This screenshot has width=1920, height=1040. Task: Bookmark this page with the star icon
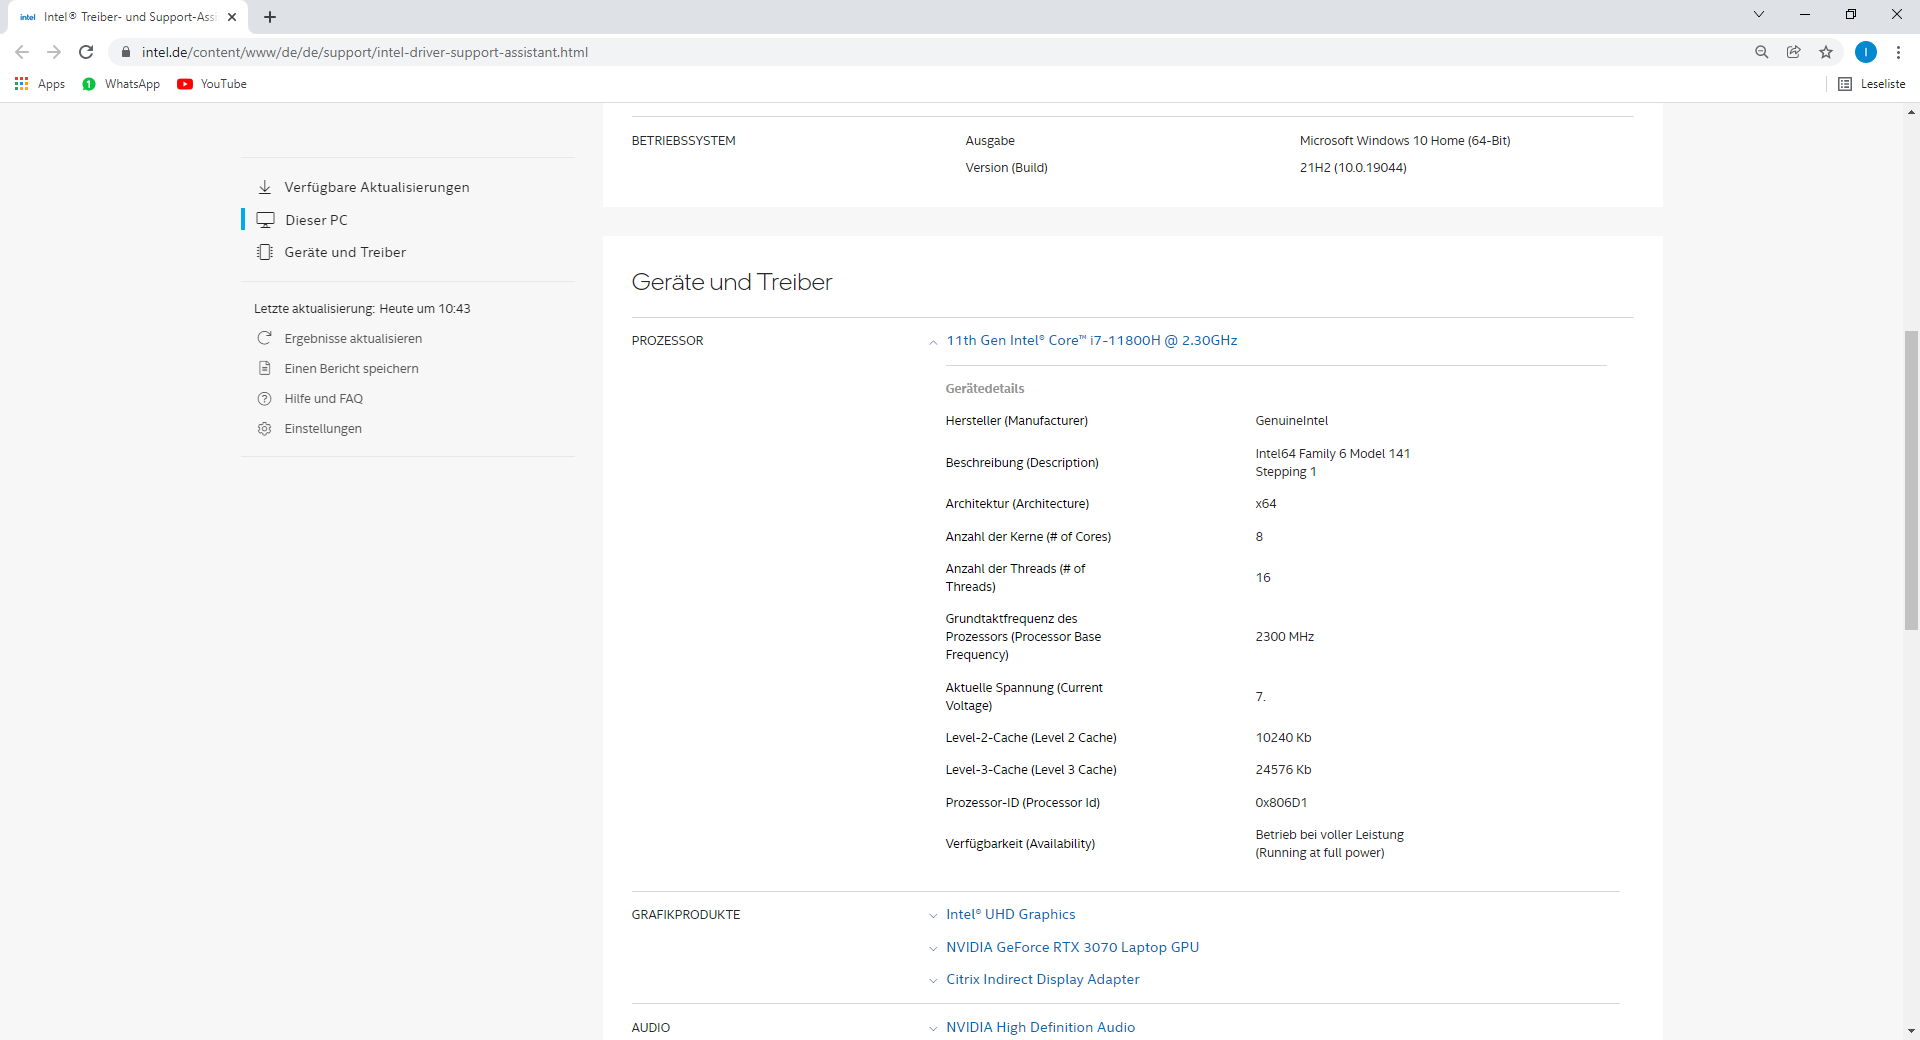tap(1826, 52)
